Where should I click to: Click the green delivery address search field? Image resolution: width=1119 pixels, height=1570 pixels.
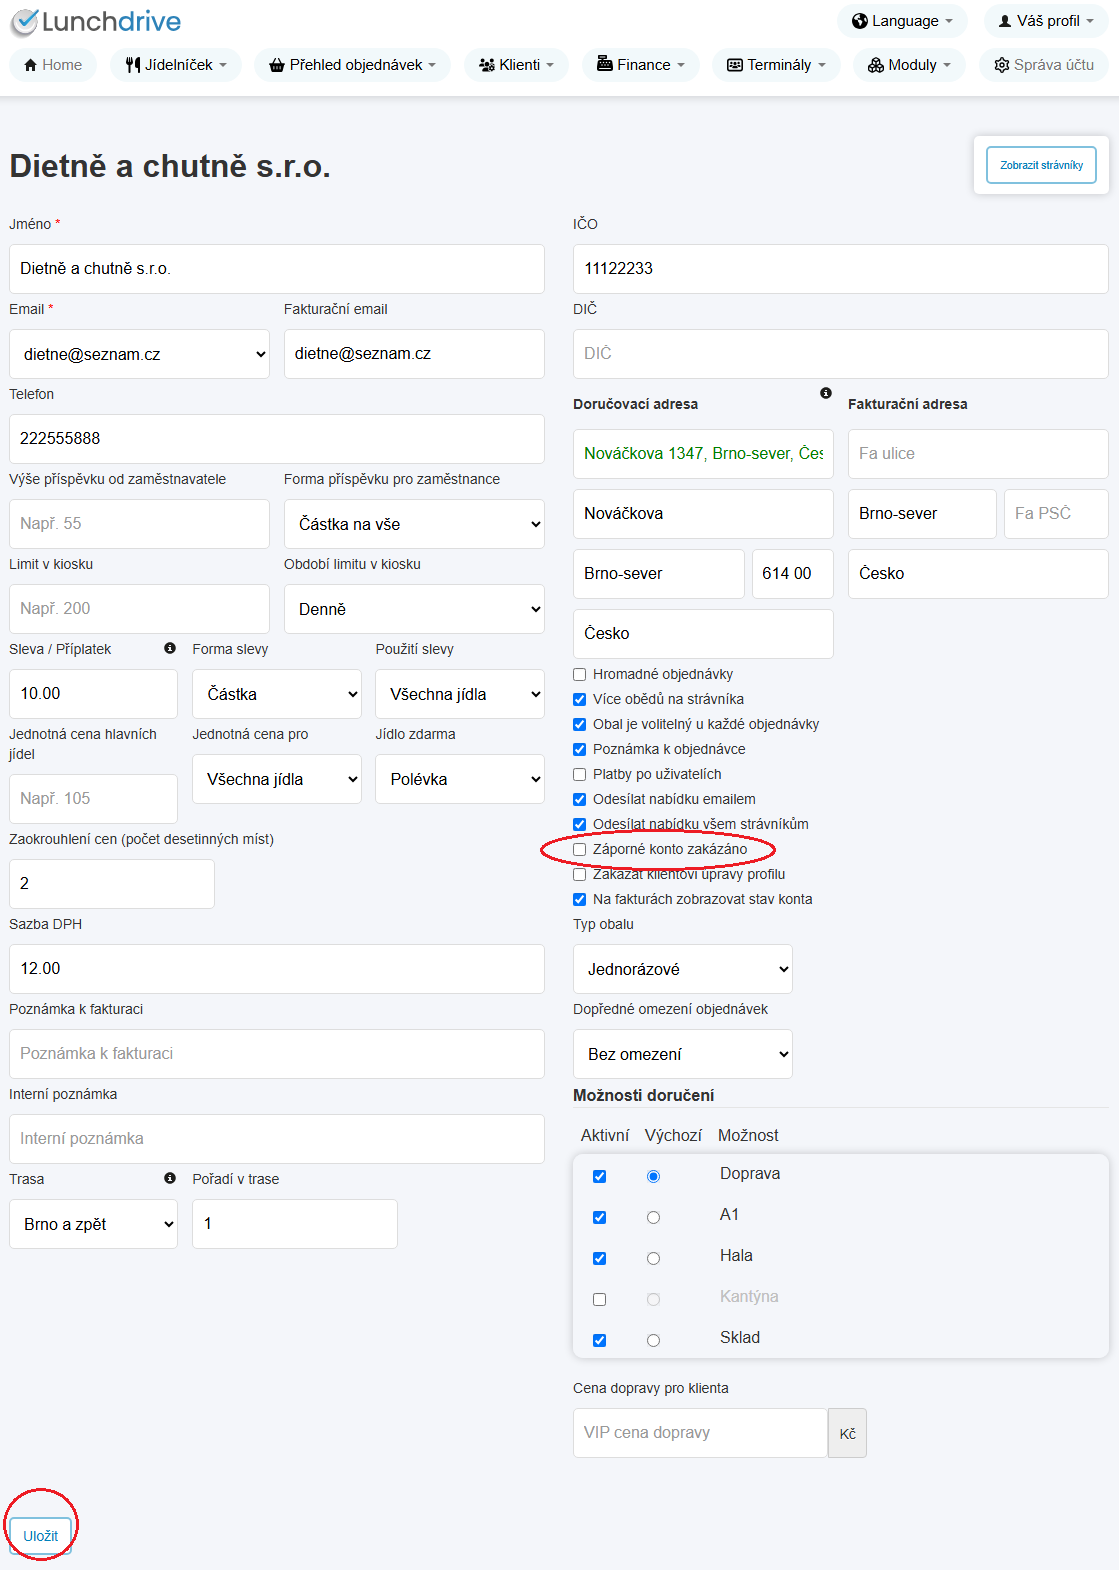tap(703, 454)
